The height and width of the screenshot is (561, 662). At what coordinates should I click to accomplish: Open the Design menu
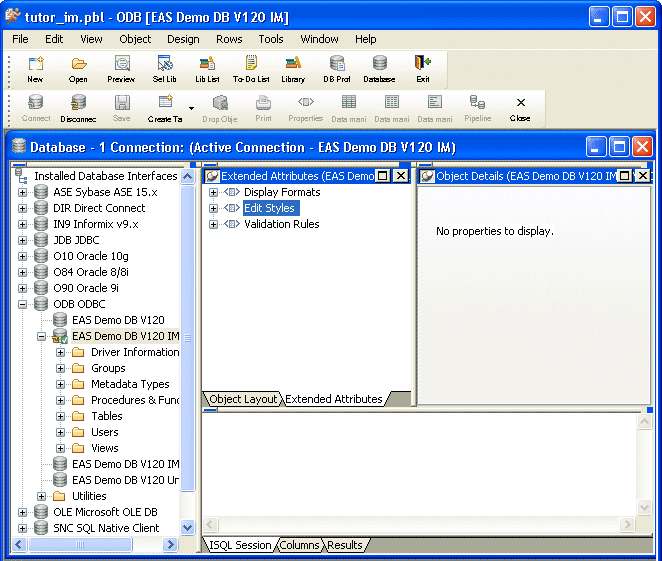(183, 39)
